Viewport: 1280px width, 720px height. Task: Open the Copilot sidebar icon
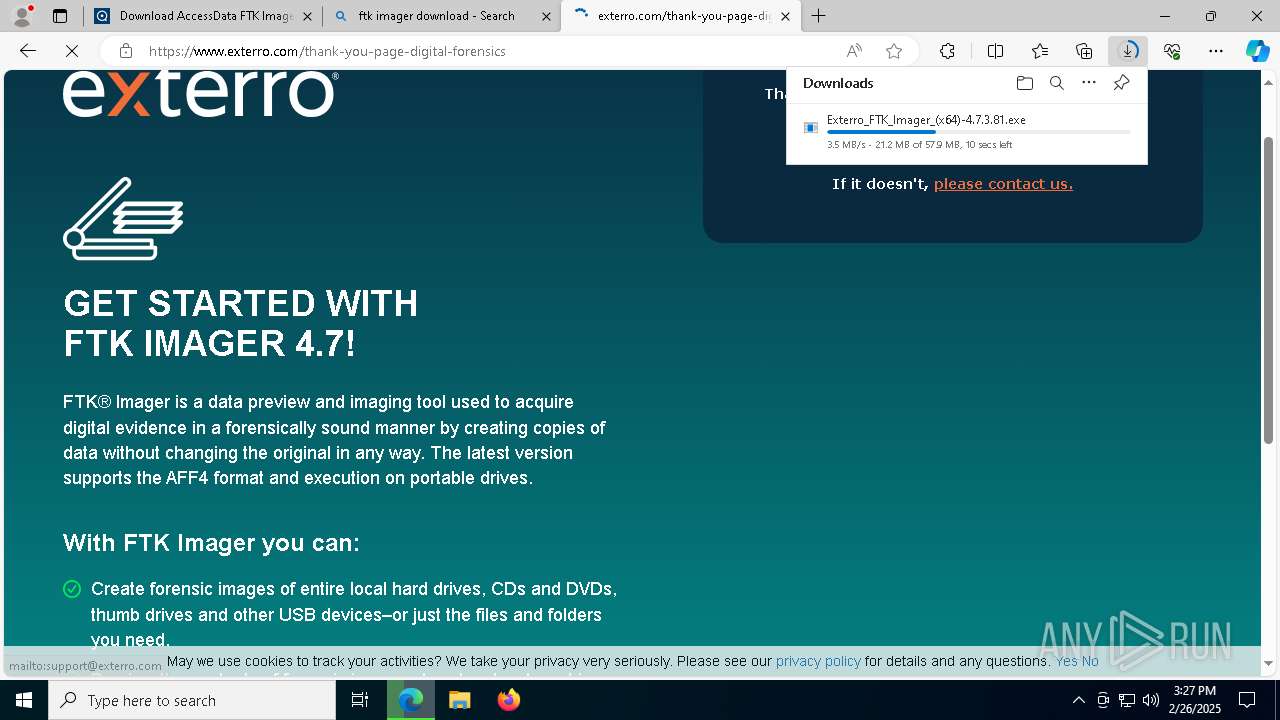pos(1258,51)
